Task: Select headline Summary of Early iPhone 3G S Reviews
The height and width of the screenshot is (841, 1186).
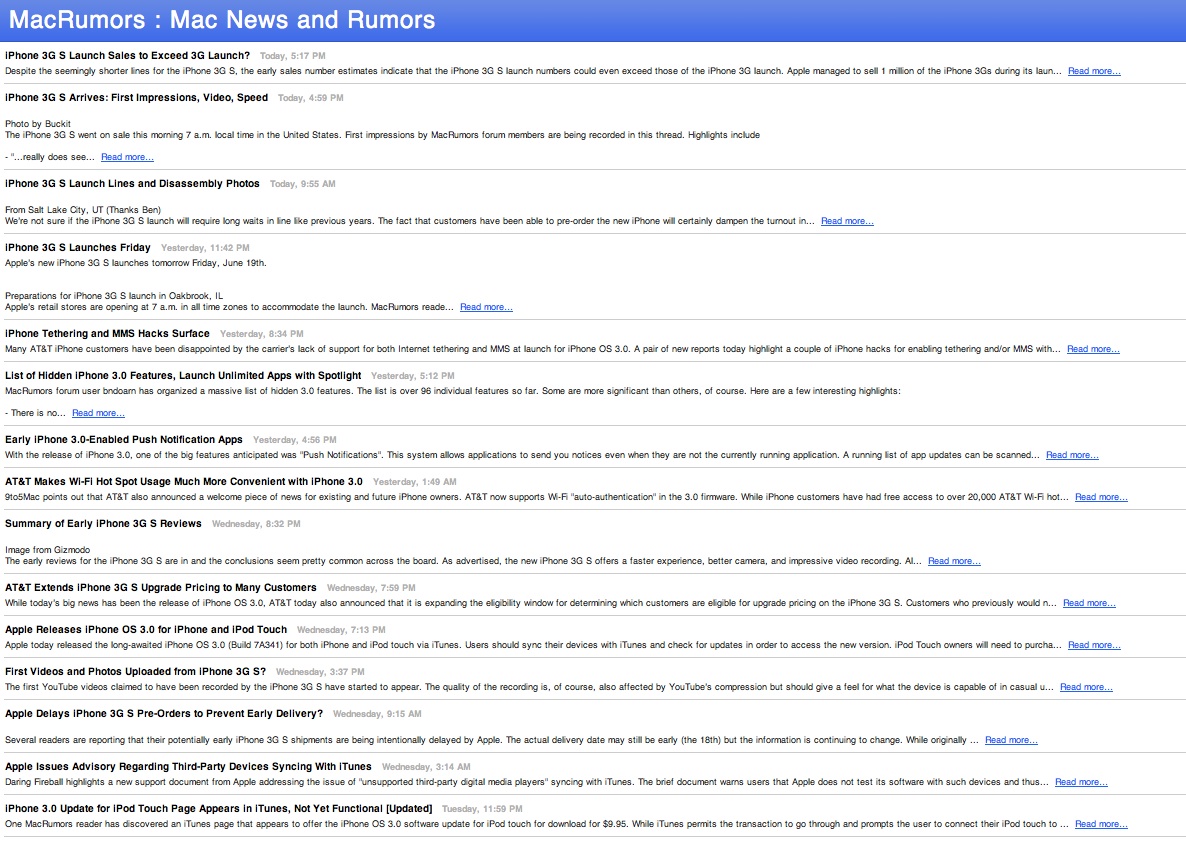Action: [103, 523]
